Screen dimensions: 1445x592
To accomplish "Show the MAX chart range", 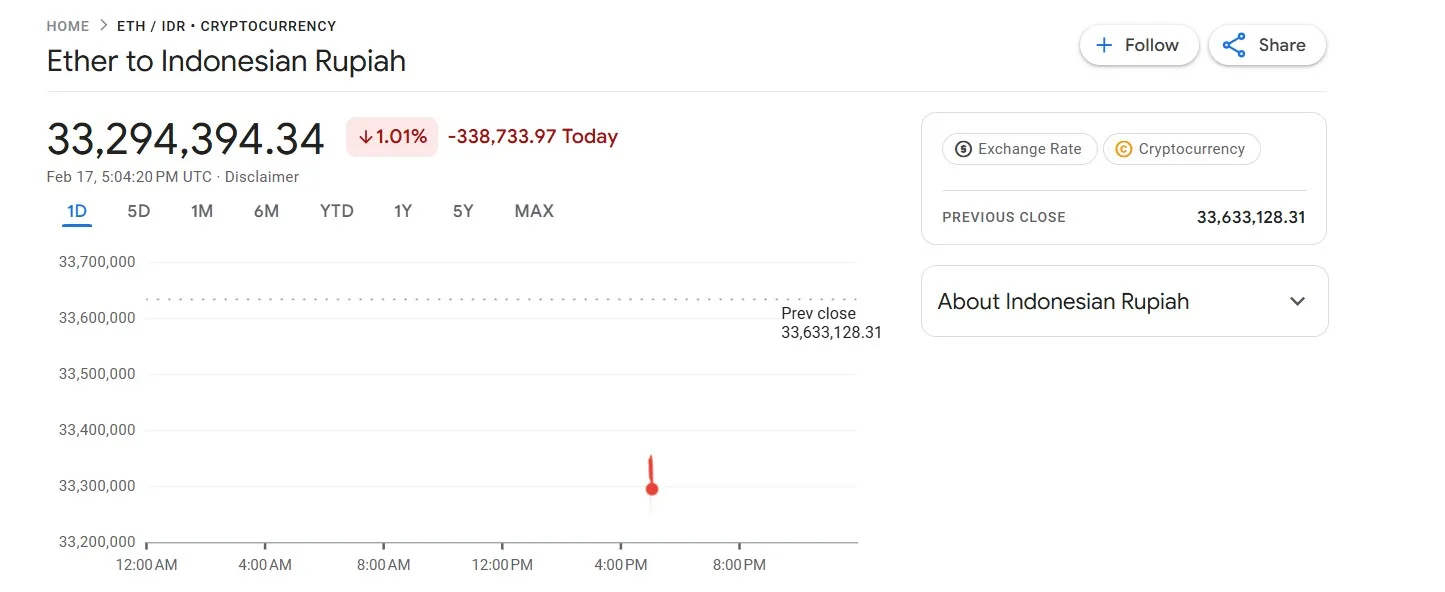I will tap(534, 211).
